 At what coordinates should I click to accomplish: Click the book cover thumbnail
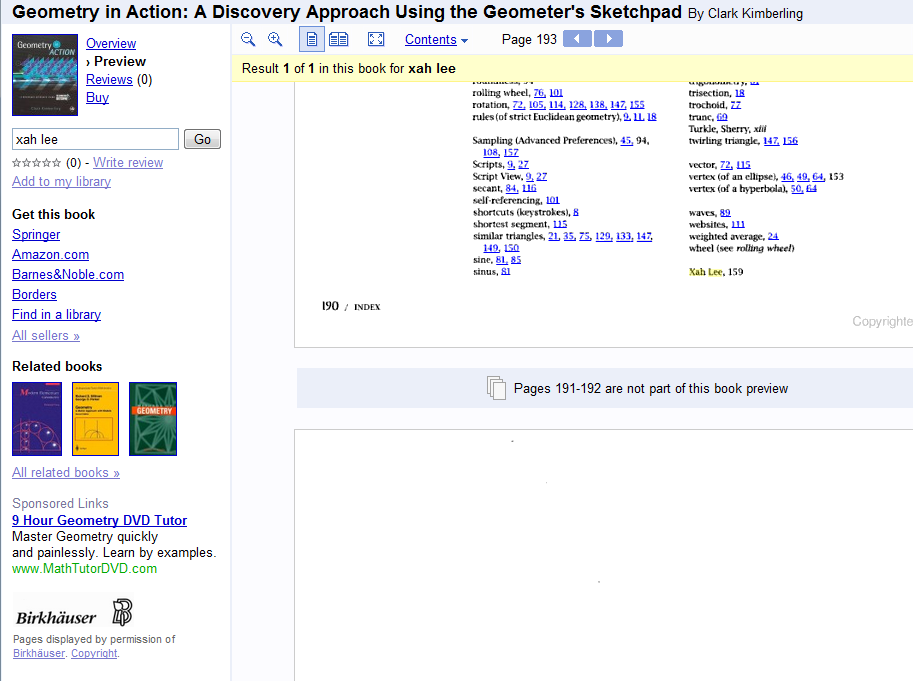[x=45, y=75]
